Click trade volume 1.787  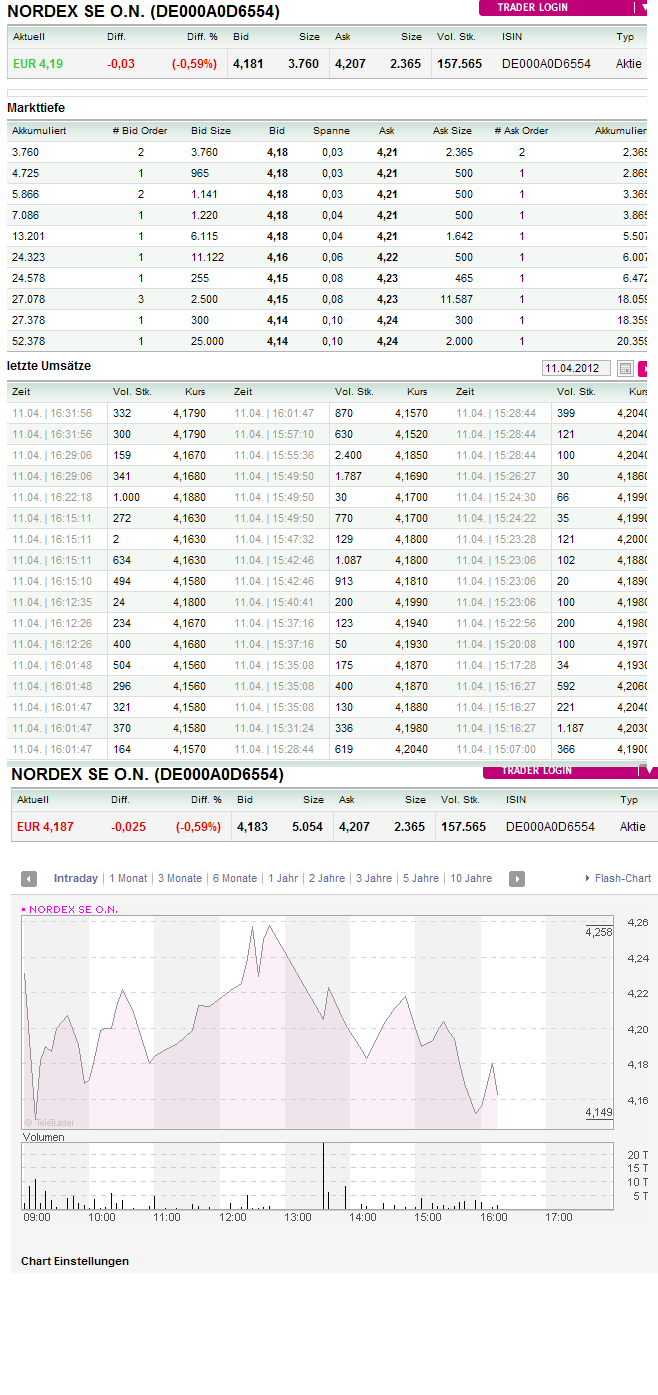[349, 476]
